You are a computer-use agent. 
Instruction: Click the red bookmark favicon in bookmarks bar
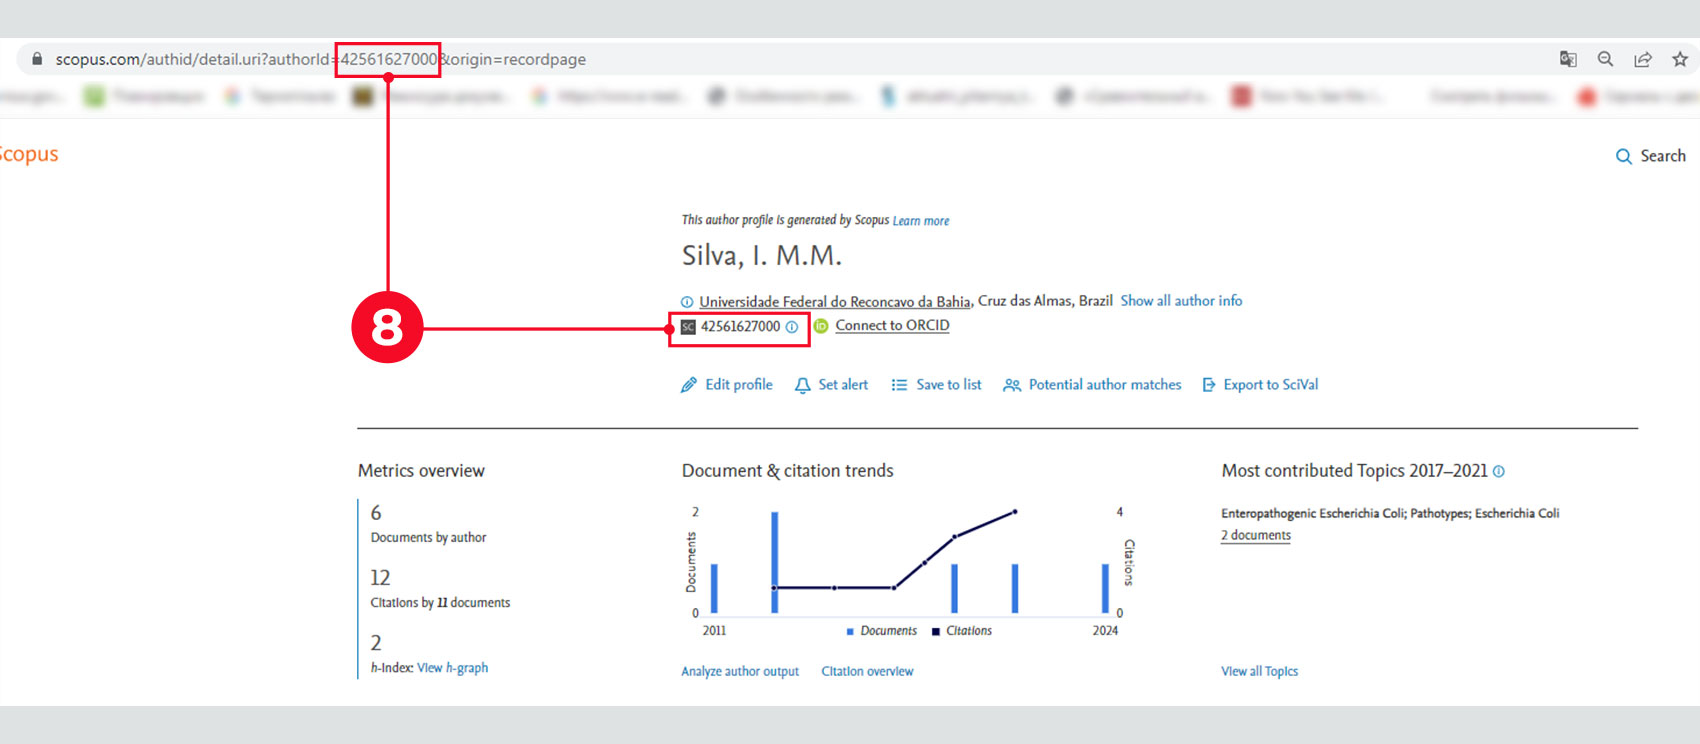tap(1241, 97)
